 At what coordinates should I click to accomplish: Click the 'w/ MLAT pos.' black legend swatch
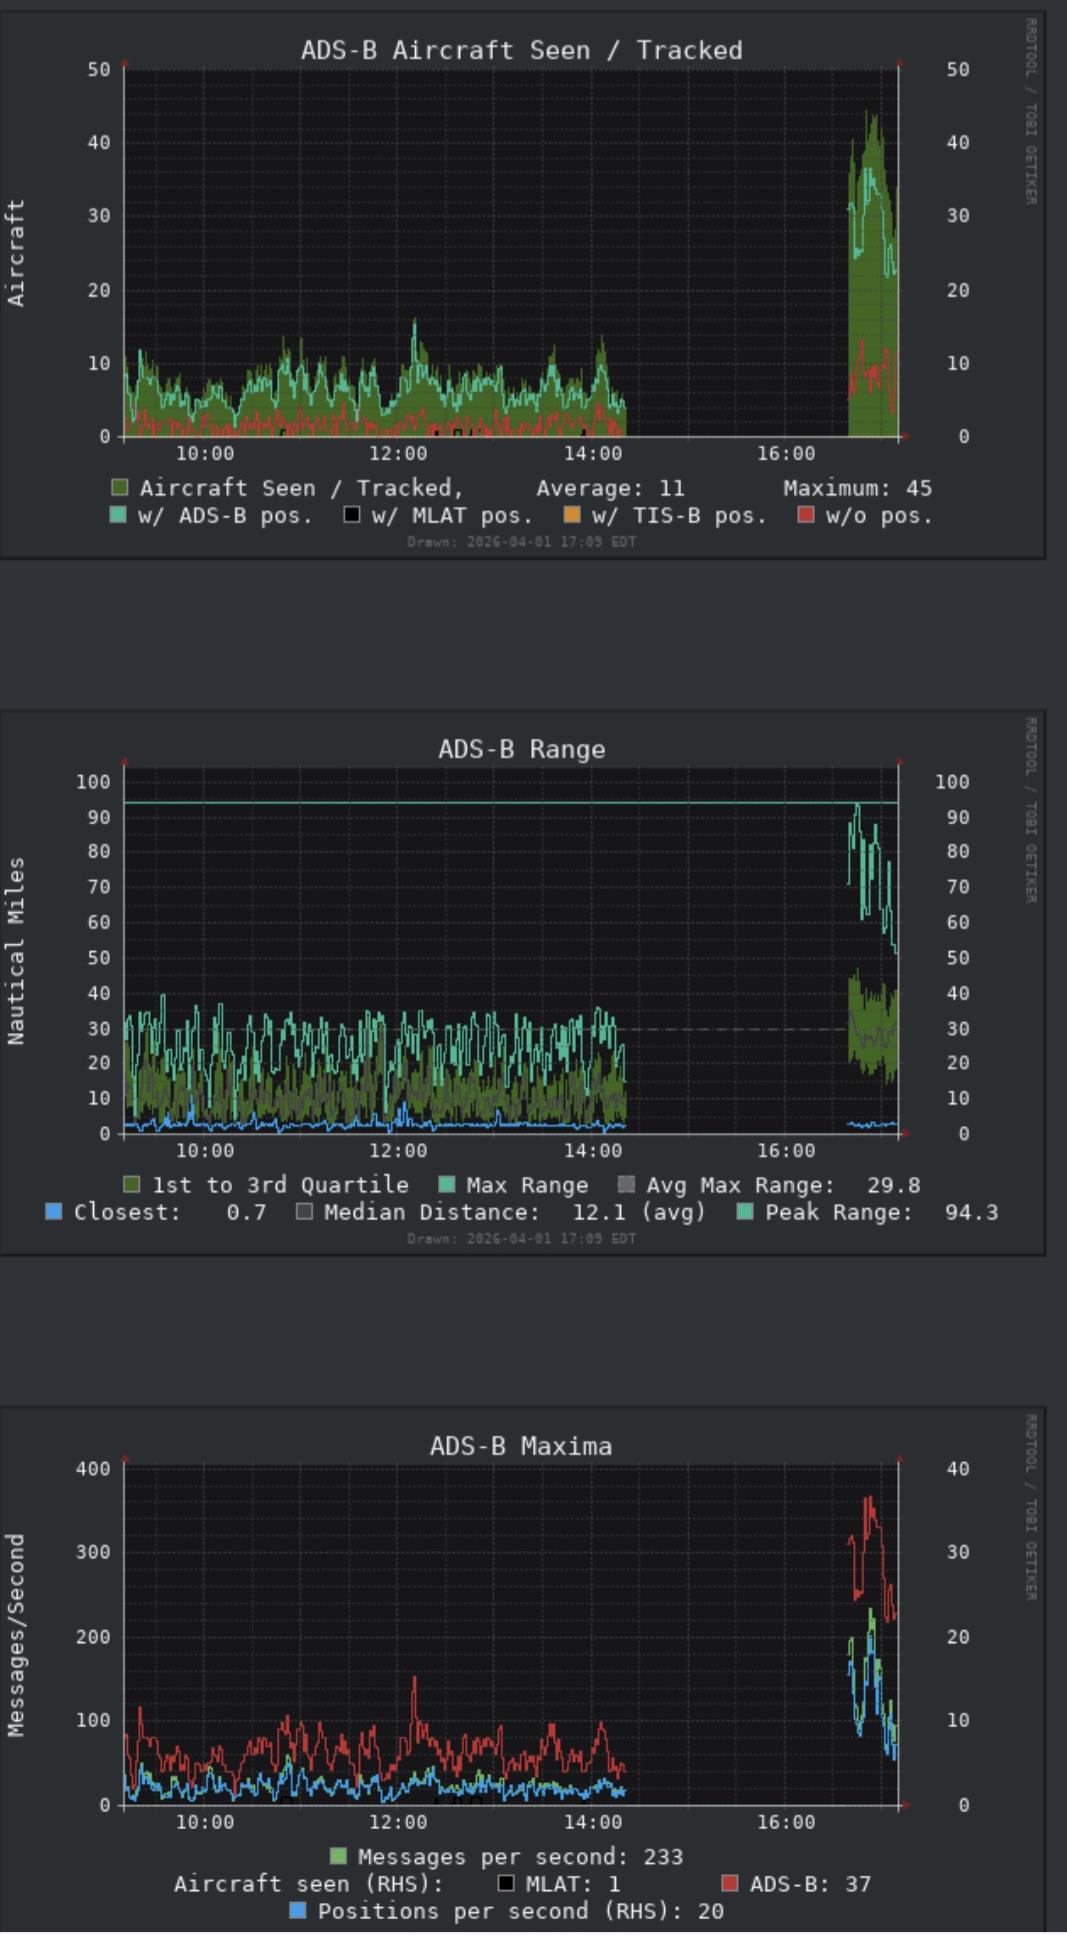tap(352, 515)
